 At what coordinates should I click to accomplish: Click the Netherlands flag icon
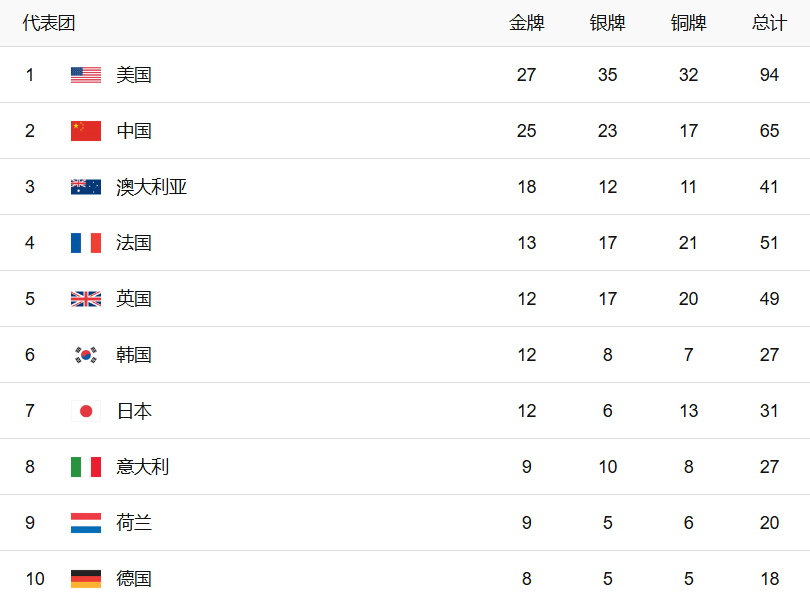point(86,523)
